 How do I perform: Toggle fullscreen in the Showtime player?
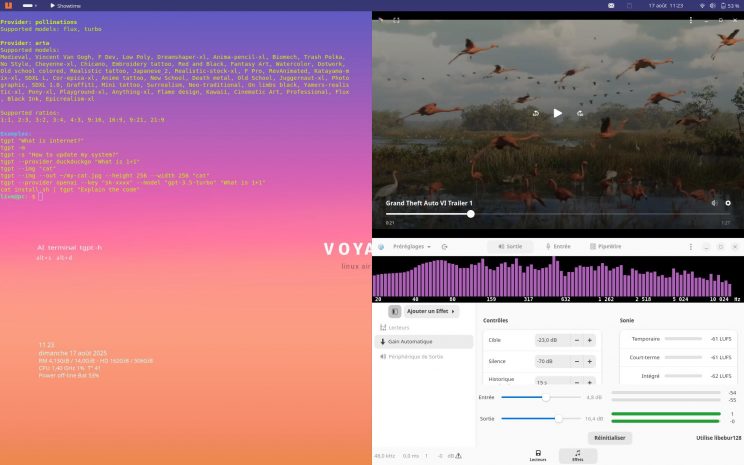coord(396,20)
